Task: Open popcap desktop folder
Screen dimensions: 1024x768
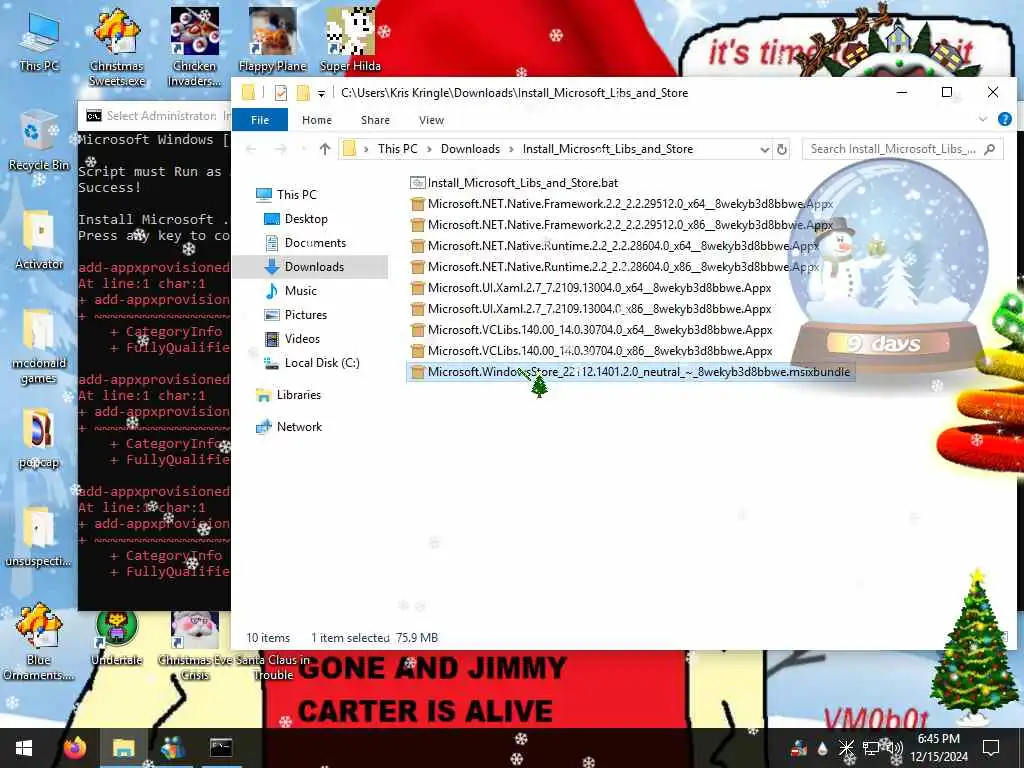Action: (39, 439)
